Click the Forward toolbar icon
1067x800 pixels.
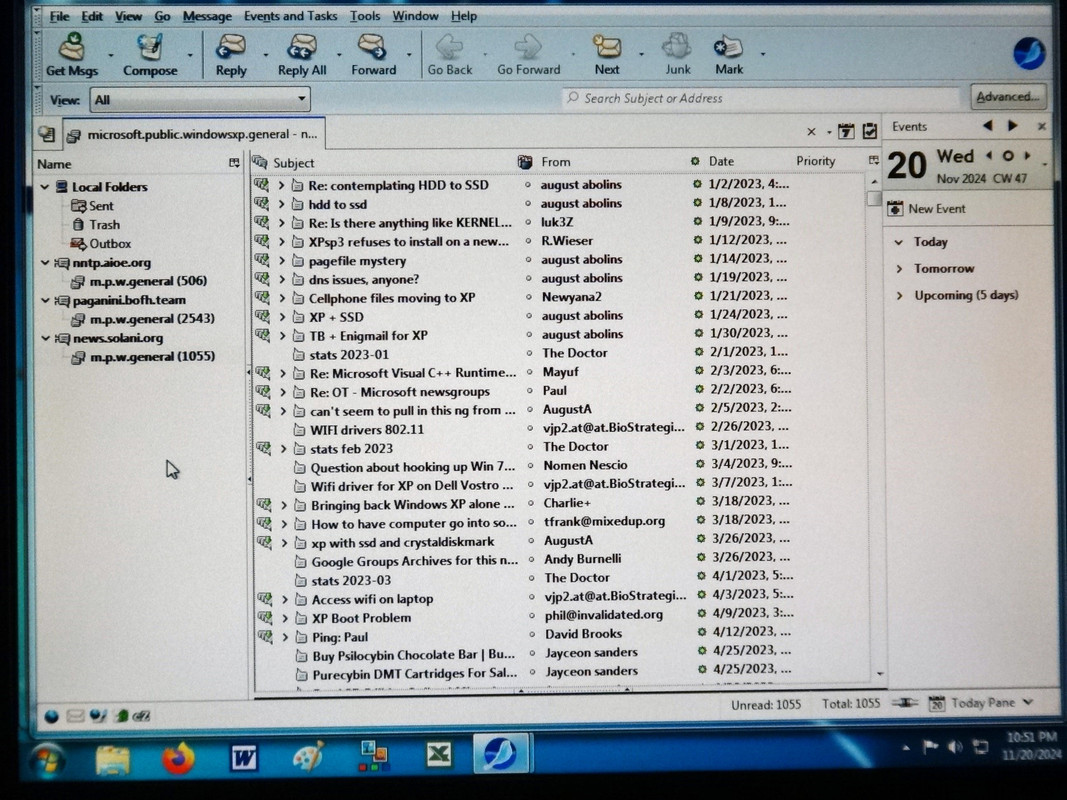coord(373,48)
